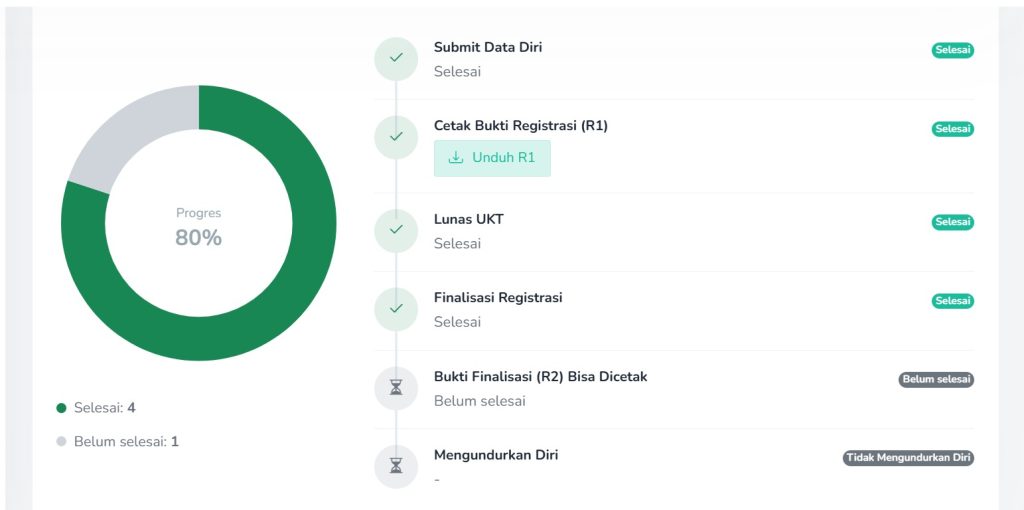Click the Lunas UKT checkmark icon
This screenshot has height=510, width=1024.
click(x=396, y=231)
